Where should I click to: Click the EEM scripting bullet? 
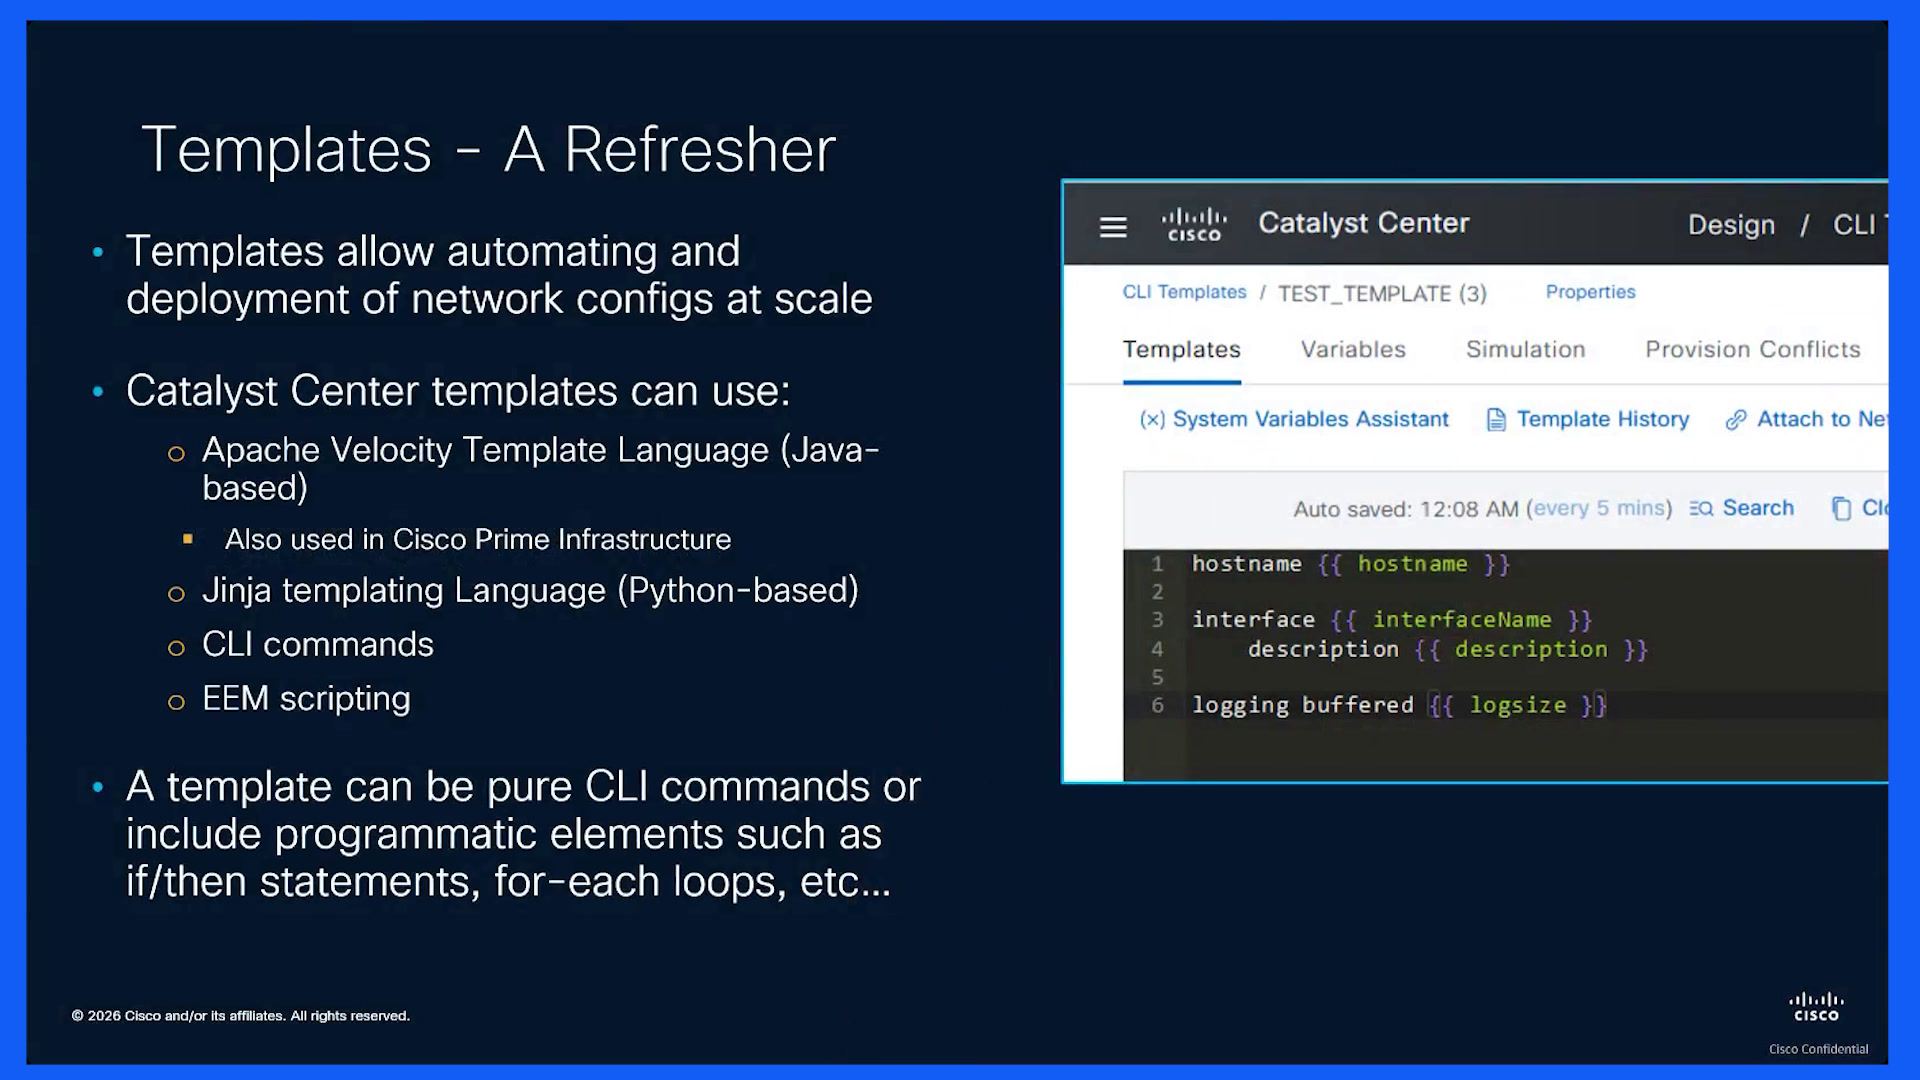pos(306,699)
